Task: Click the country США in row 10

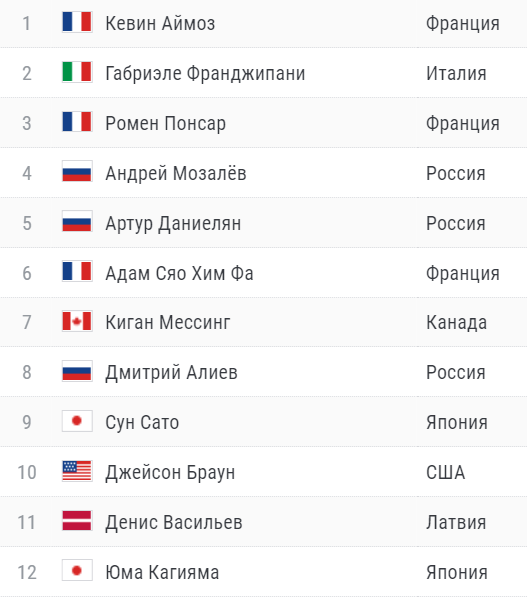Action: pos(445,472)
